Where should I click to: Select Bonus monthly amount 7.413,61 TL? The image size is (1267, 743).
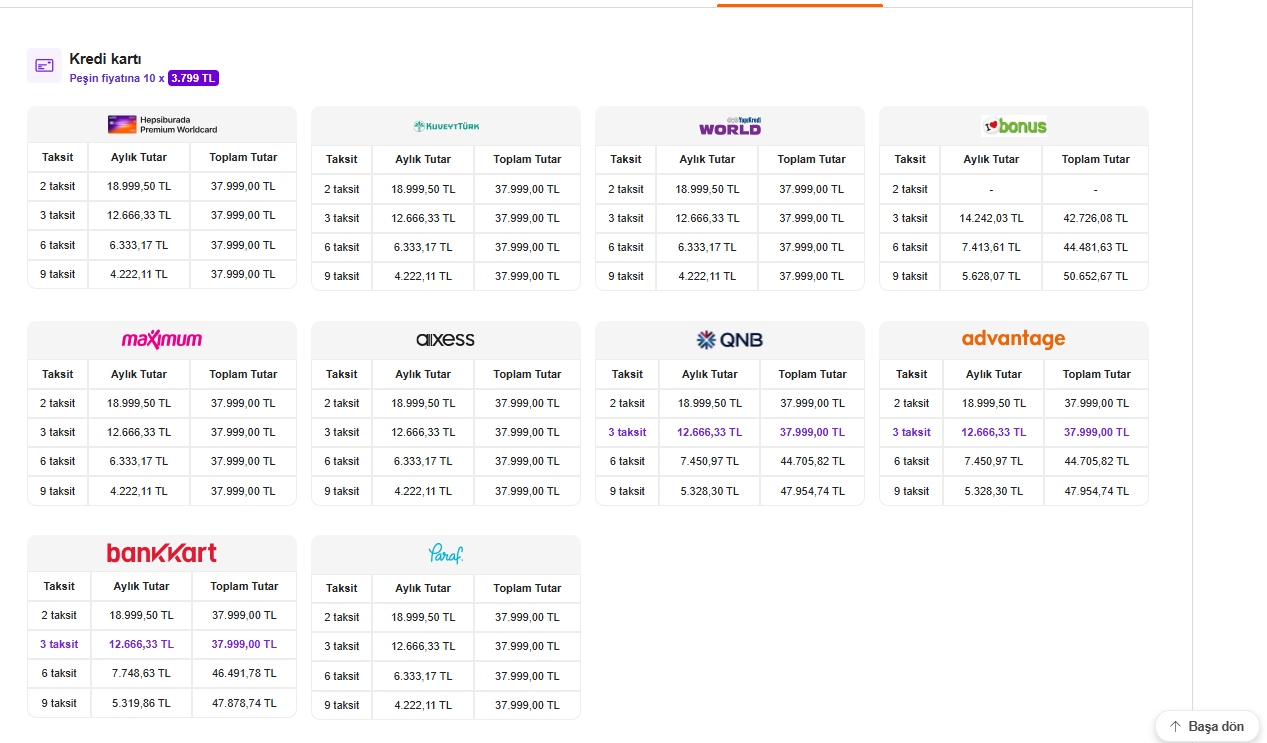pyautogui.click(x=991, y=247)
